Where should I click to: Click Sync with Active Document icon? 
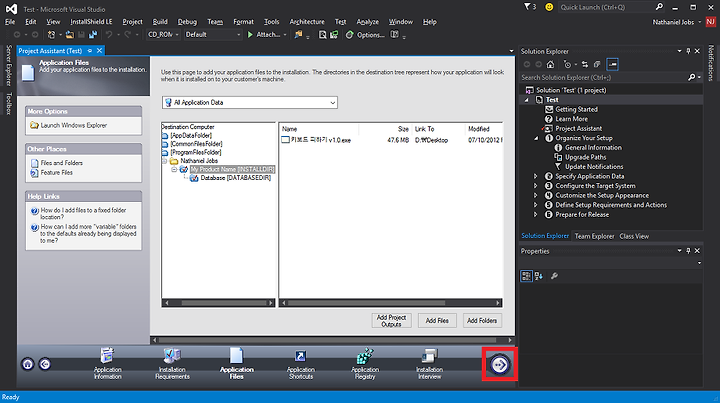click(x=585, y=64)
